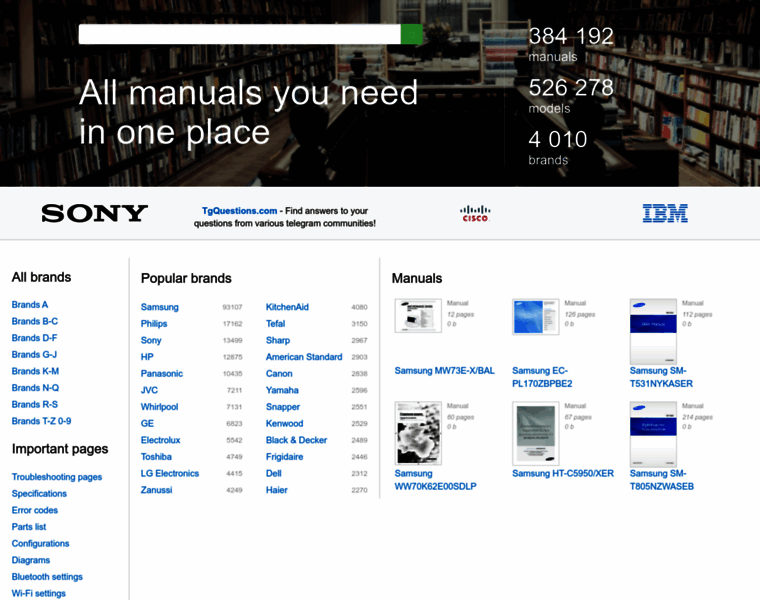Open JVC brand manuals
The image size is (760, 600).
tap(149, 390)
